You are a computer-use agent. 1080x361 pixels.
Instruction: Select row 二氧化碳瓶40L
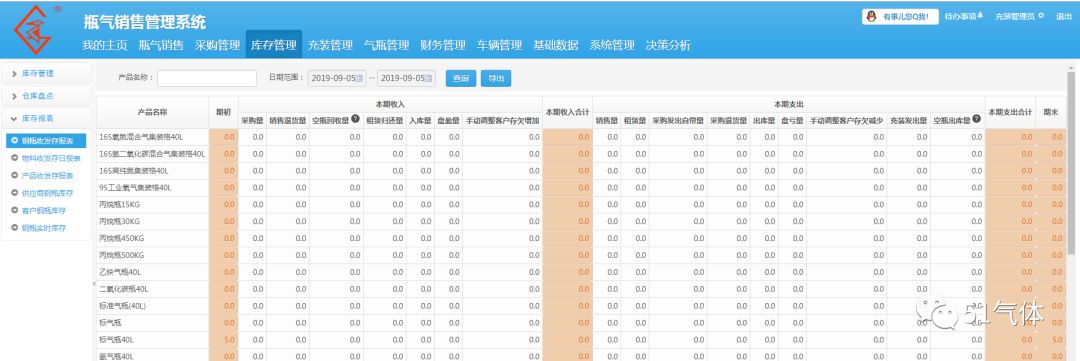581,289
